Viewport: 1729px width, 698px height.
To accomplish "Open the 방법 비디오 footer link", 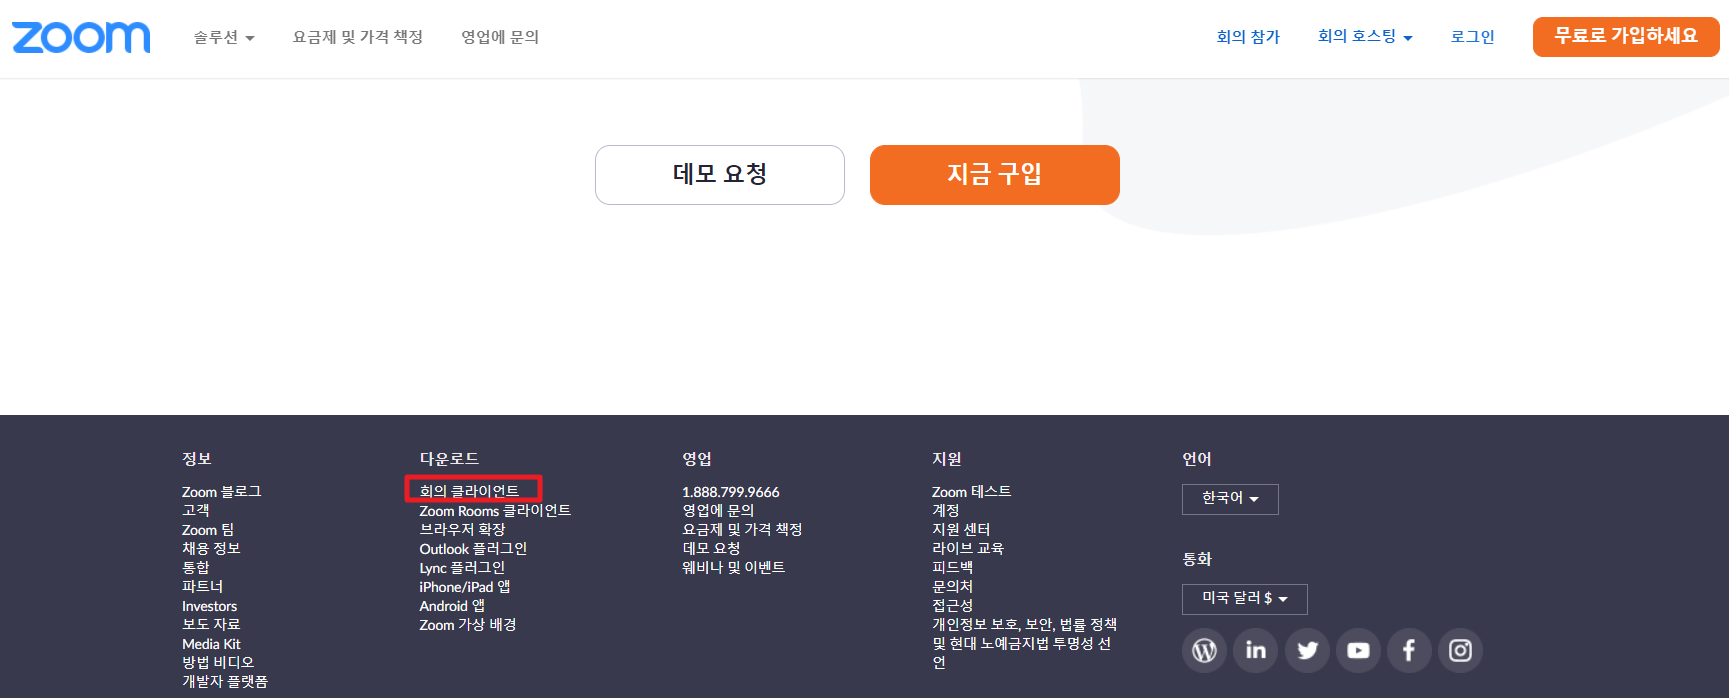I will coord(218,662).
